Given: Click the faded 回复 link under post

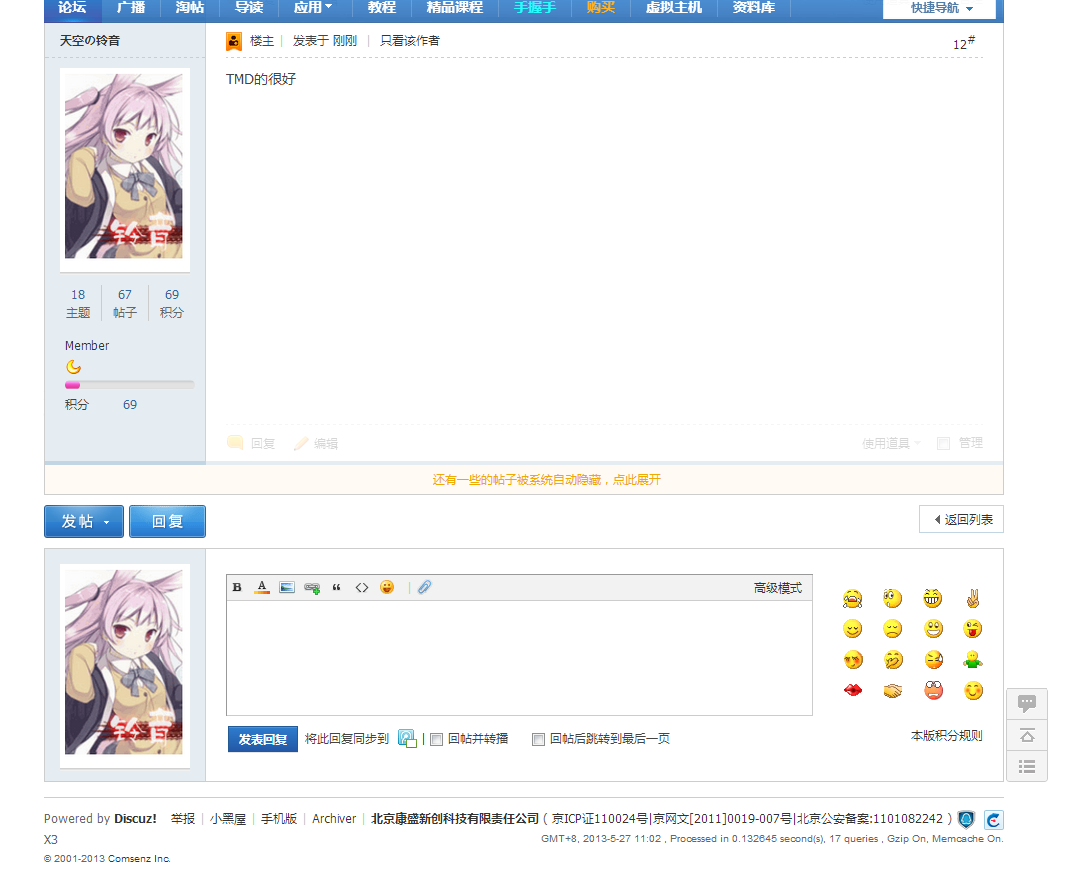Looking at the screenshot, I should [x=251, y=443].
